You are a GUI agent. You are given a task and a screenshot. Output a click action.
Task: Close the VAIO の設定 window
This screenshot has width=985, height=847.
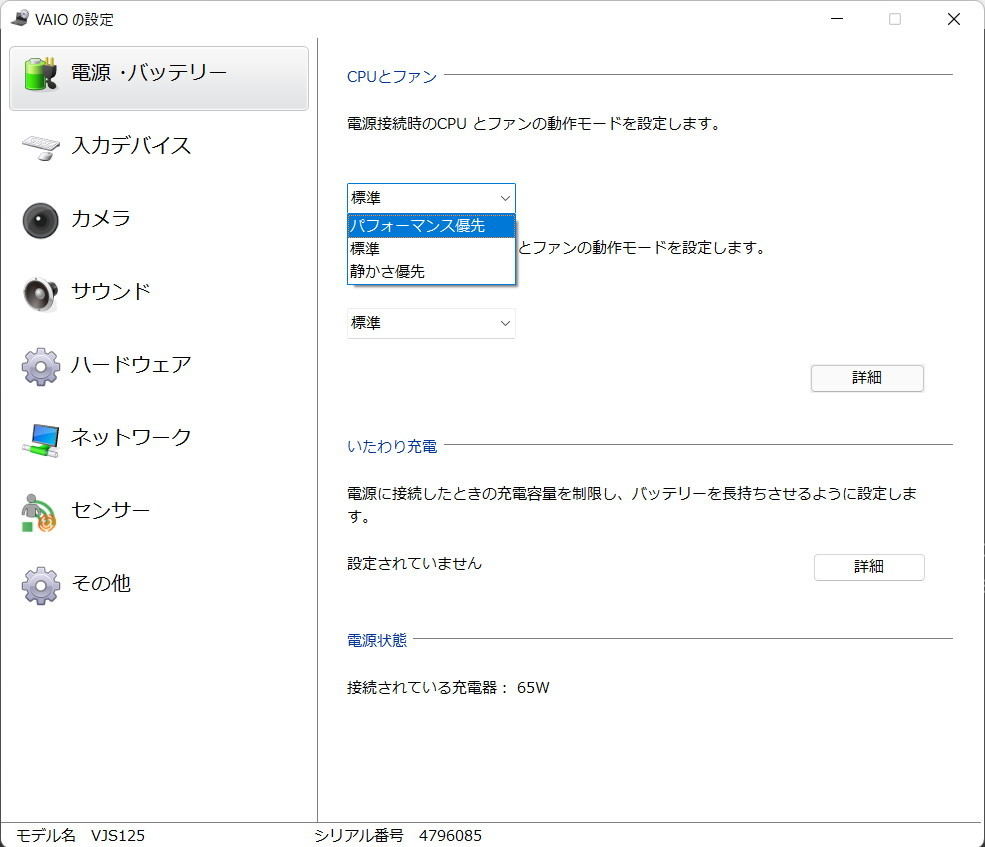pyautogui.click(x=954, y=19)
